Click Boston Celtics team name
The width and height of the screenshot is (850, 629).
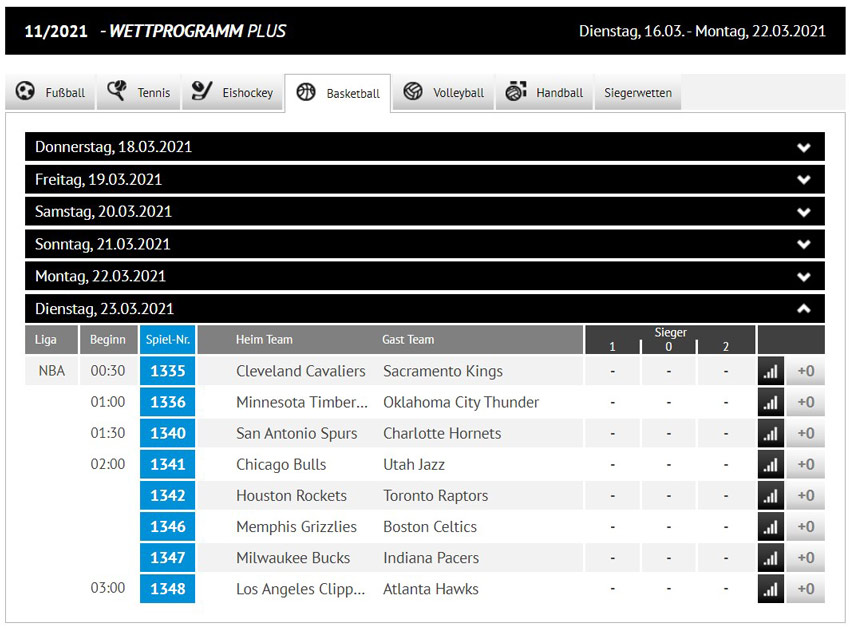[430, 527]
